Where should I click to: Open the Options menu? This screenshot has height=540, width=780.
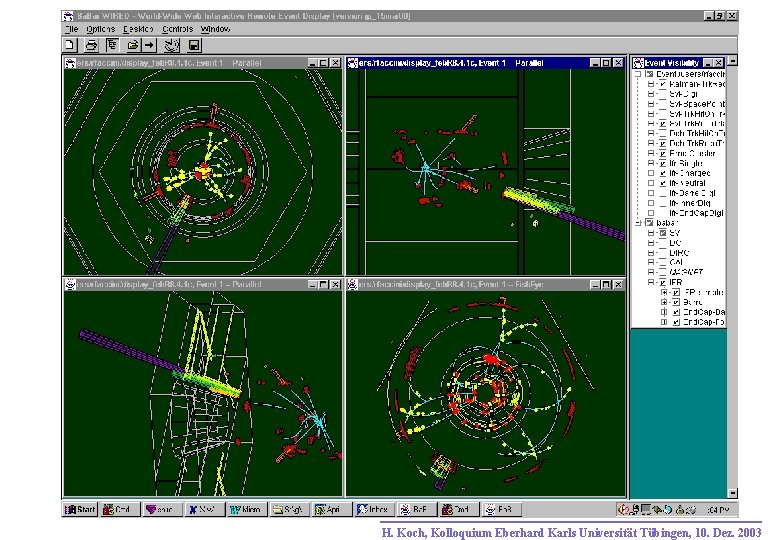point(101,29)
